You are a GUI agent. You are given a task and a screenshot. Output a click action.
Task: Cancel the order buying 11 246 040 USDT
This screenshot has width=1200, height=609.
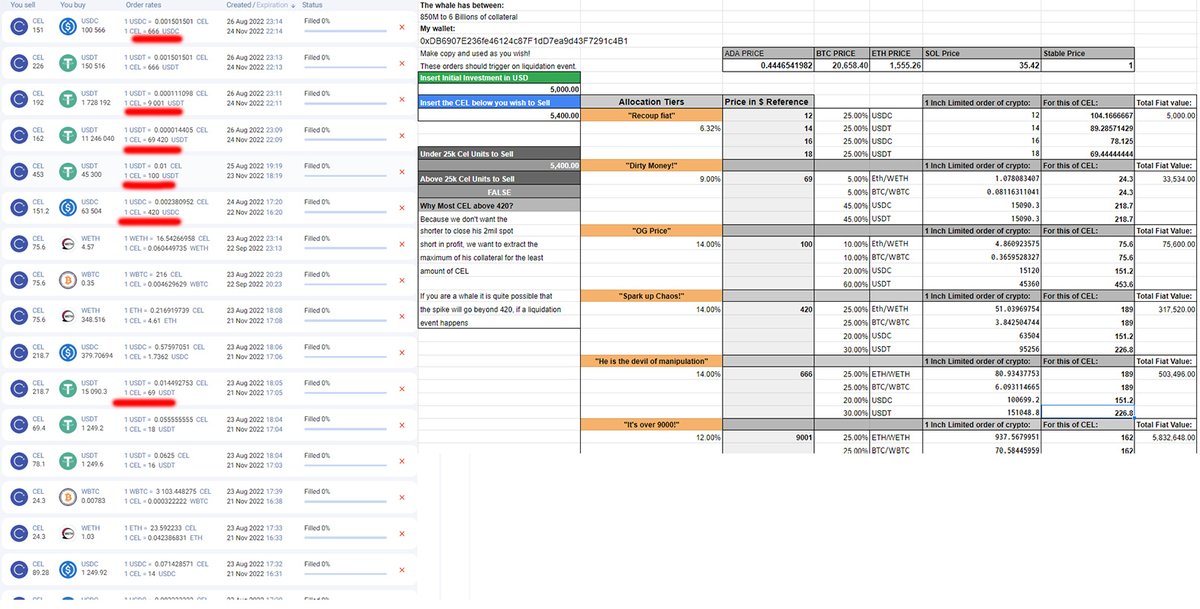coord(401,135)
